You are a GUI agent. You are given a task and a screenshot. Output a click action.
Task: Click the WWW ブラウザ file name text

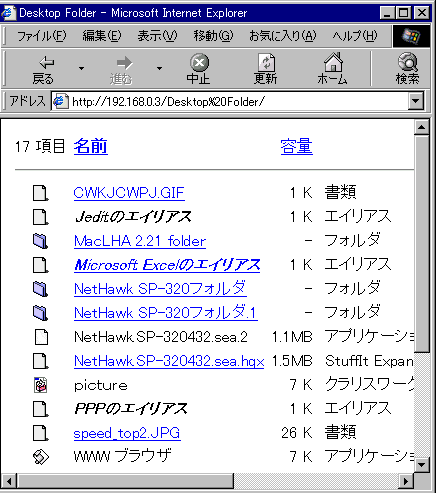pyautogui.click(x=123, y=456)
